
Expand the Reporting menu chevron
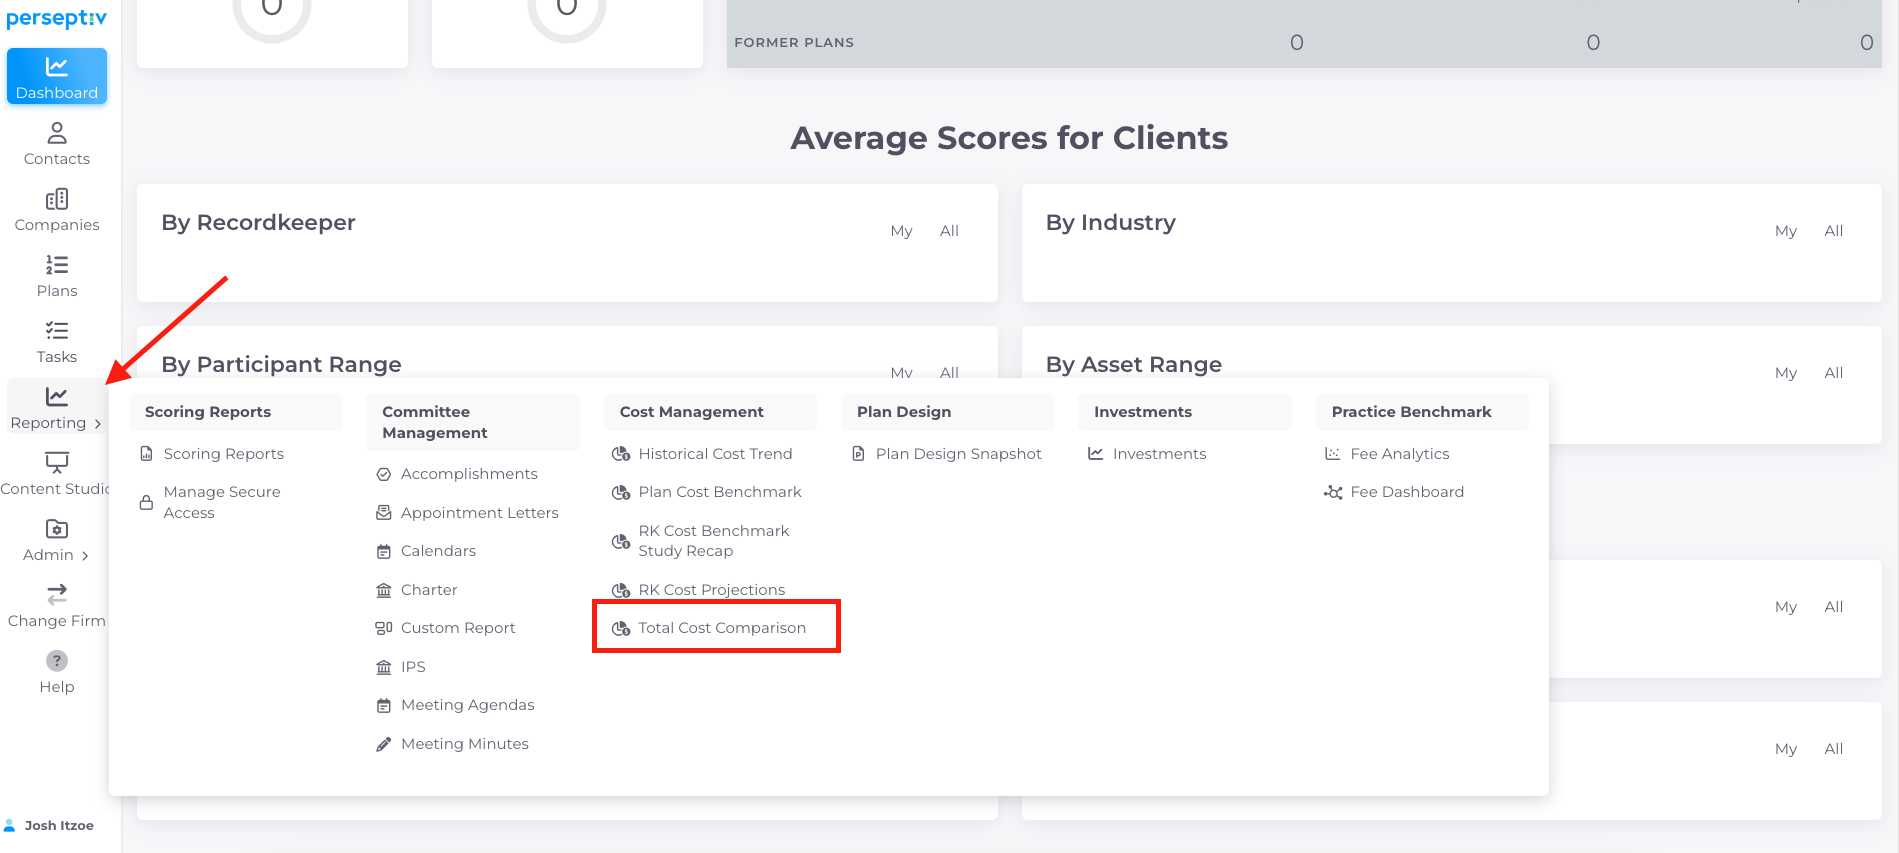98,424
